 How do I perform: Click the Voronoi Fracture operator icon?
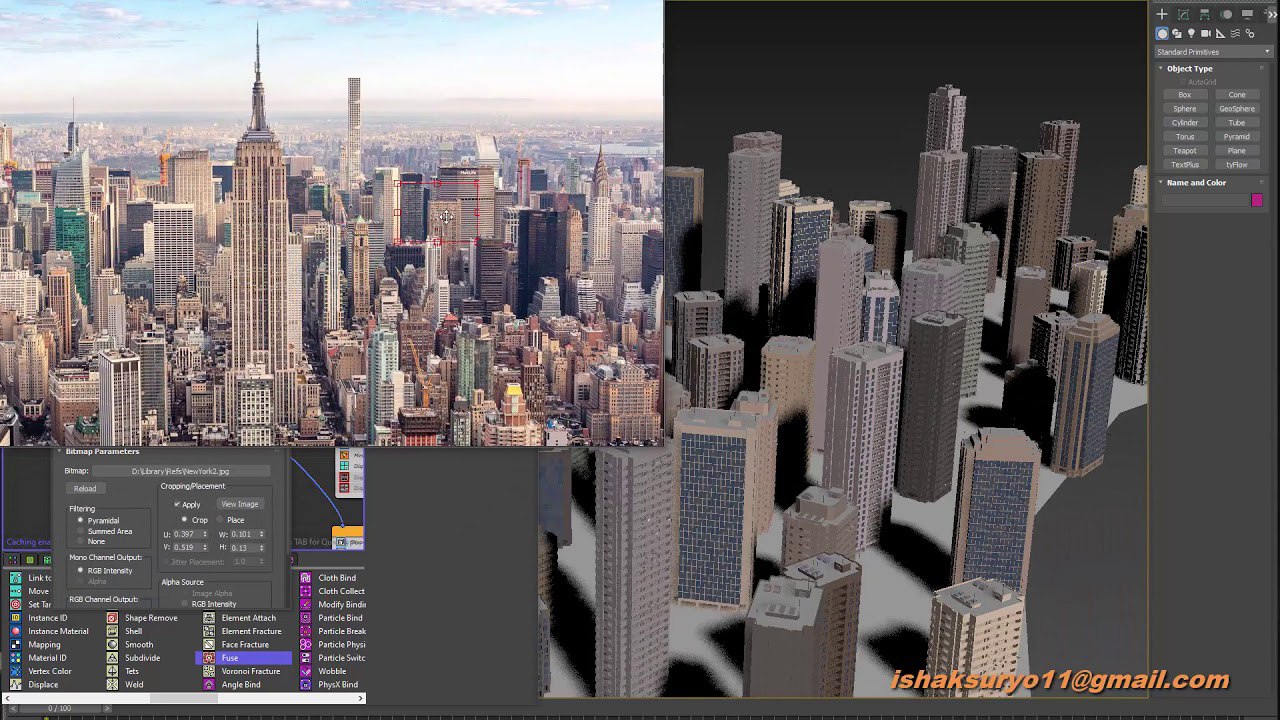[x=209, y=671]
